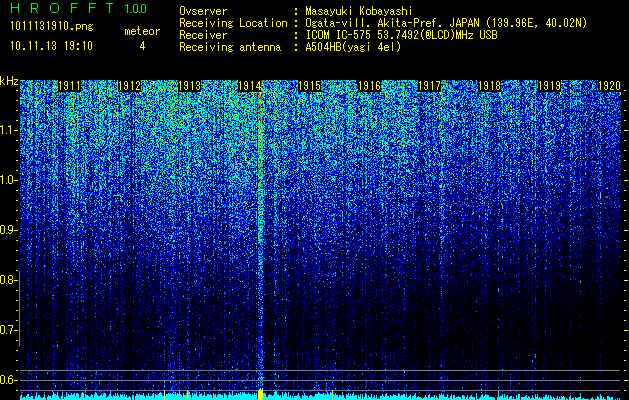Click the Receiving Location label
The height and width of the screenshot is (400, 629).
(x=233, y=24)
